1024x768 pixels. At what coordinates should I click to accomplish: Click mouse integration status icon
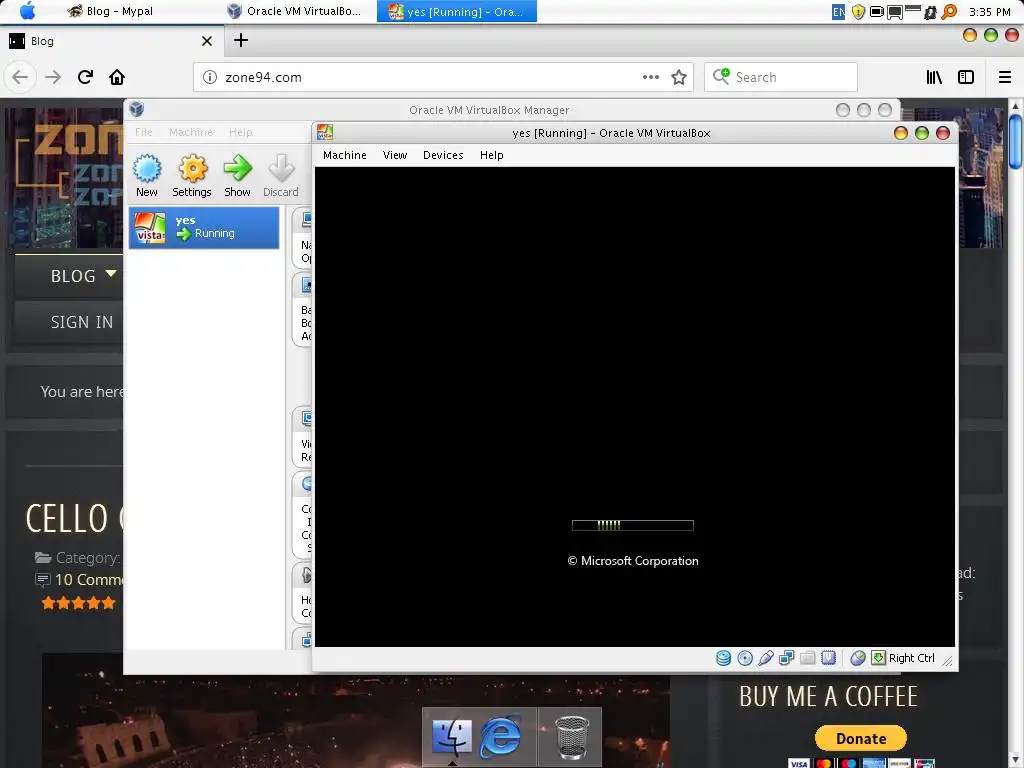858,658
